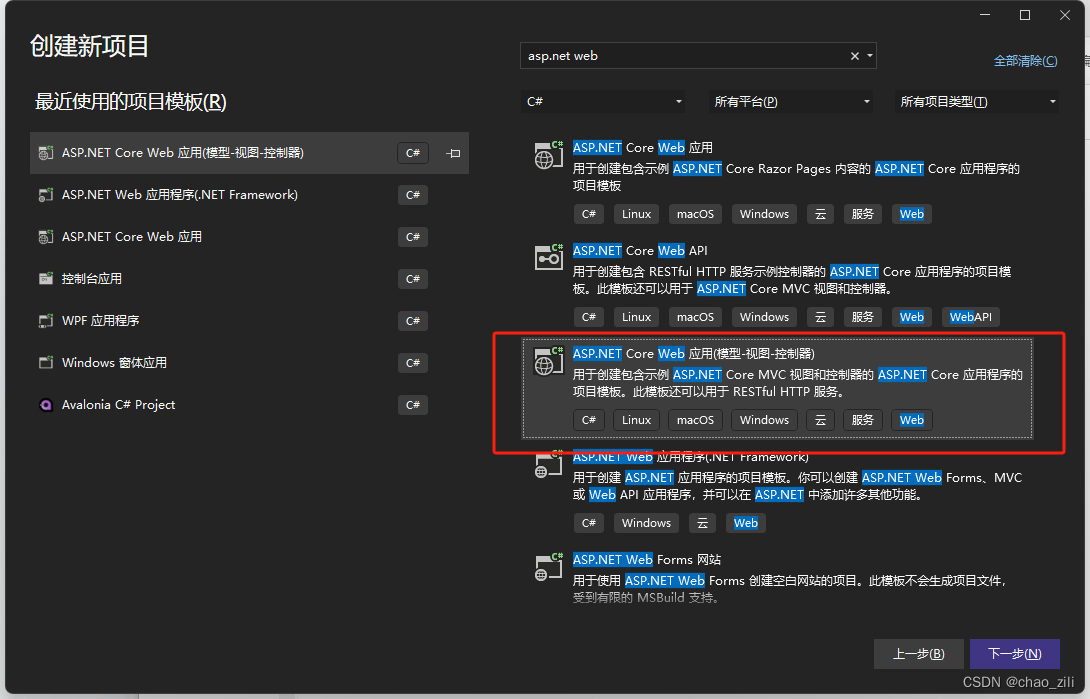Click the 全部清除 clear all link

[x=1025, y=61]
